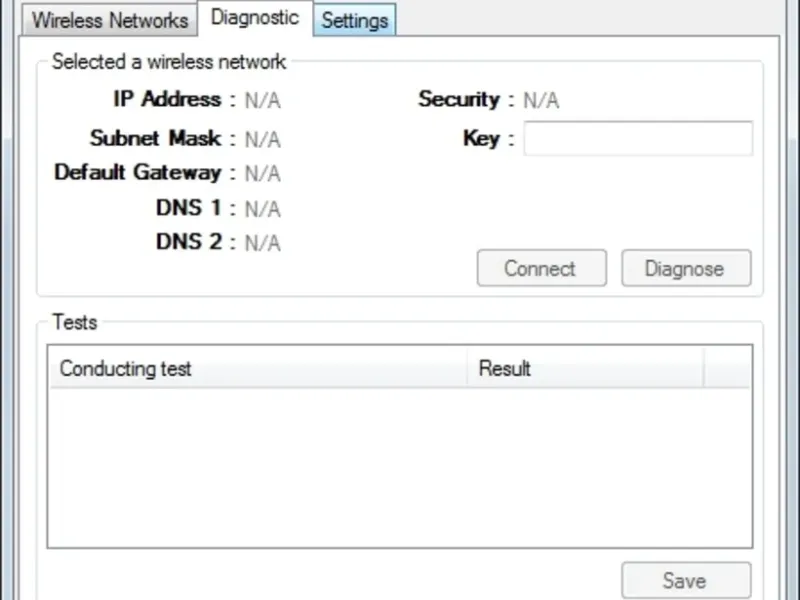The height and width of the screenshot is (600, 800).
Task: Click the Security label
Action: (x=458, y=99)
